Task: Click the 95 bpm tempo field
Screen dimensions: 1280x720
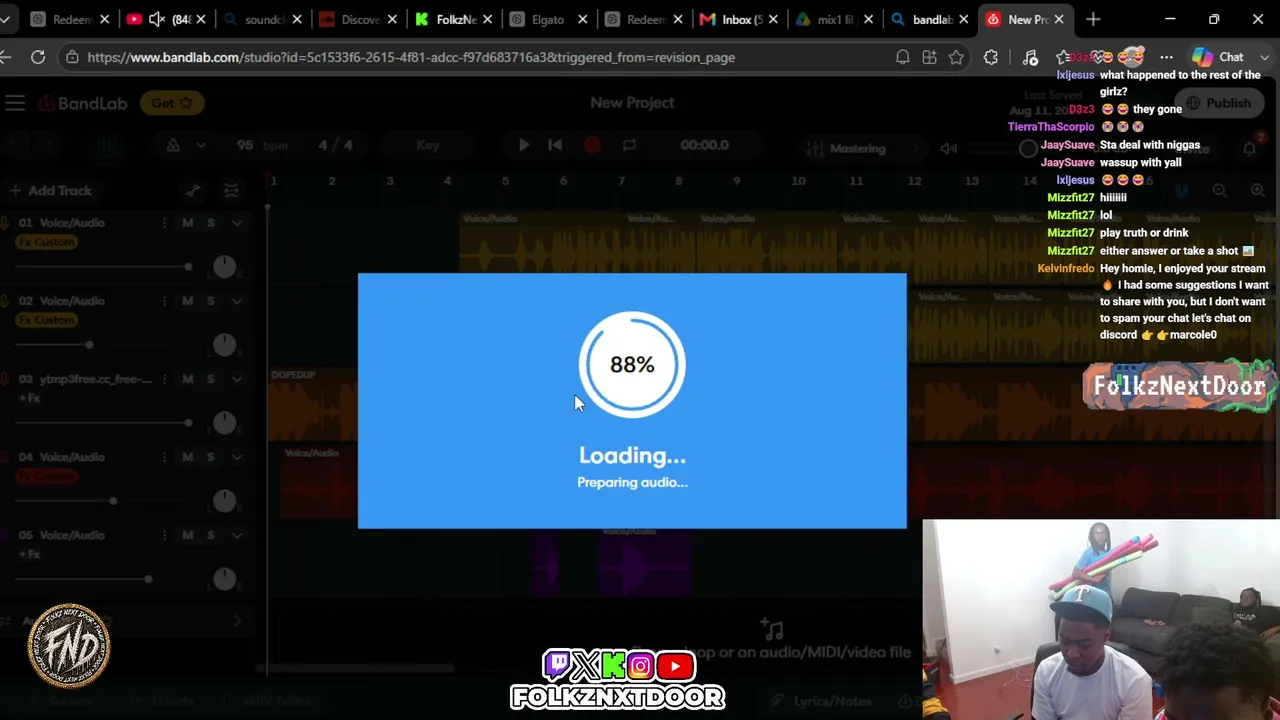Action: [x=262, y=145]
